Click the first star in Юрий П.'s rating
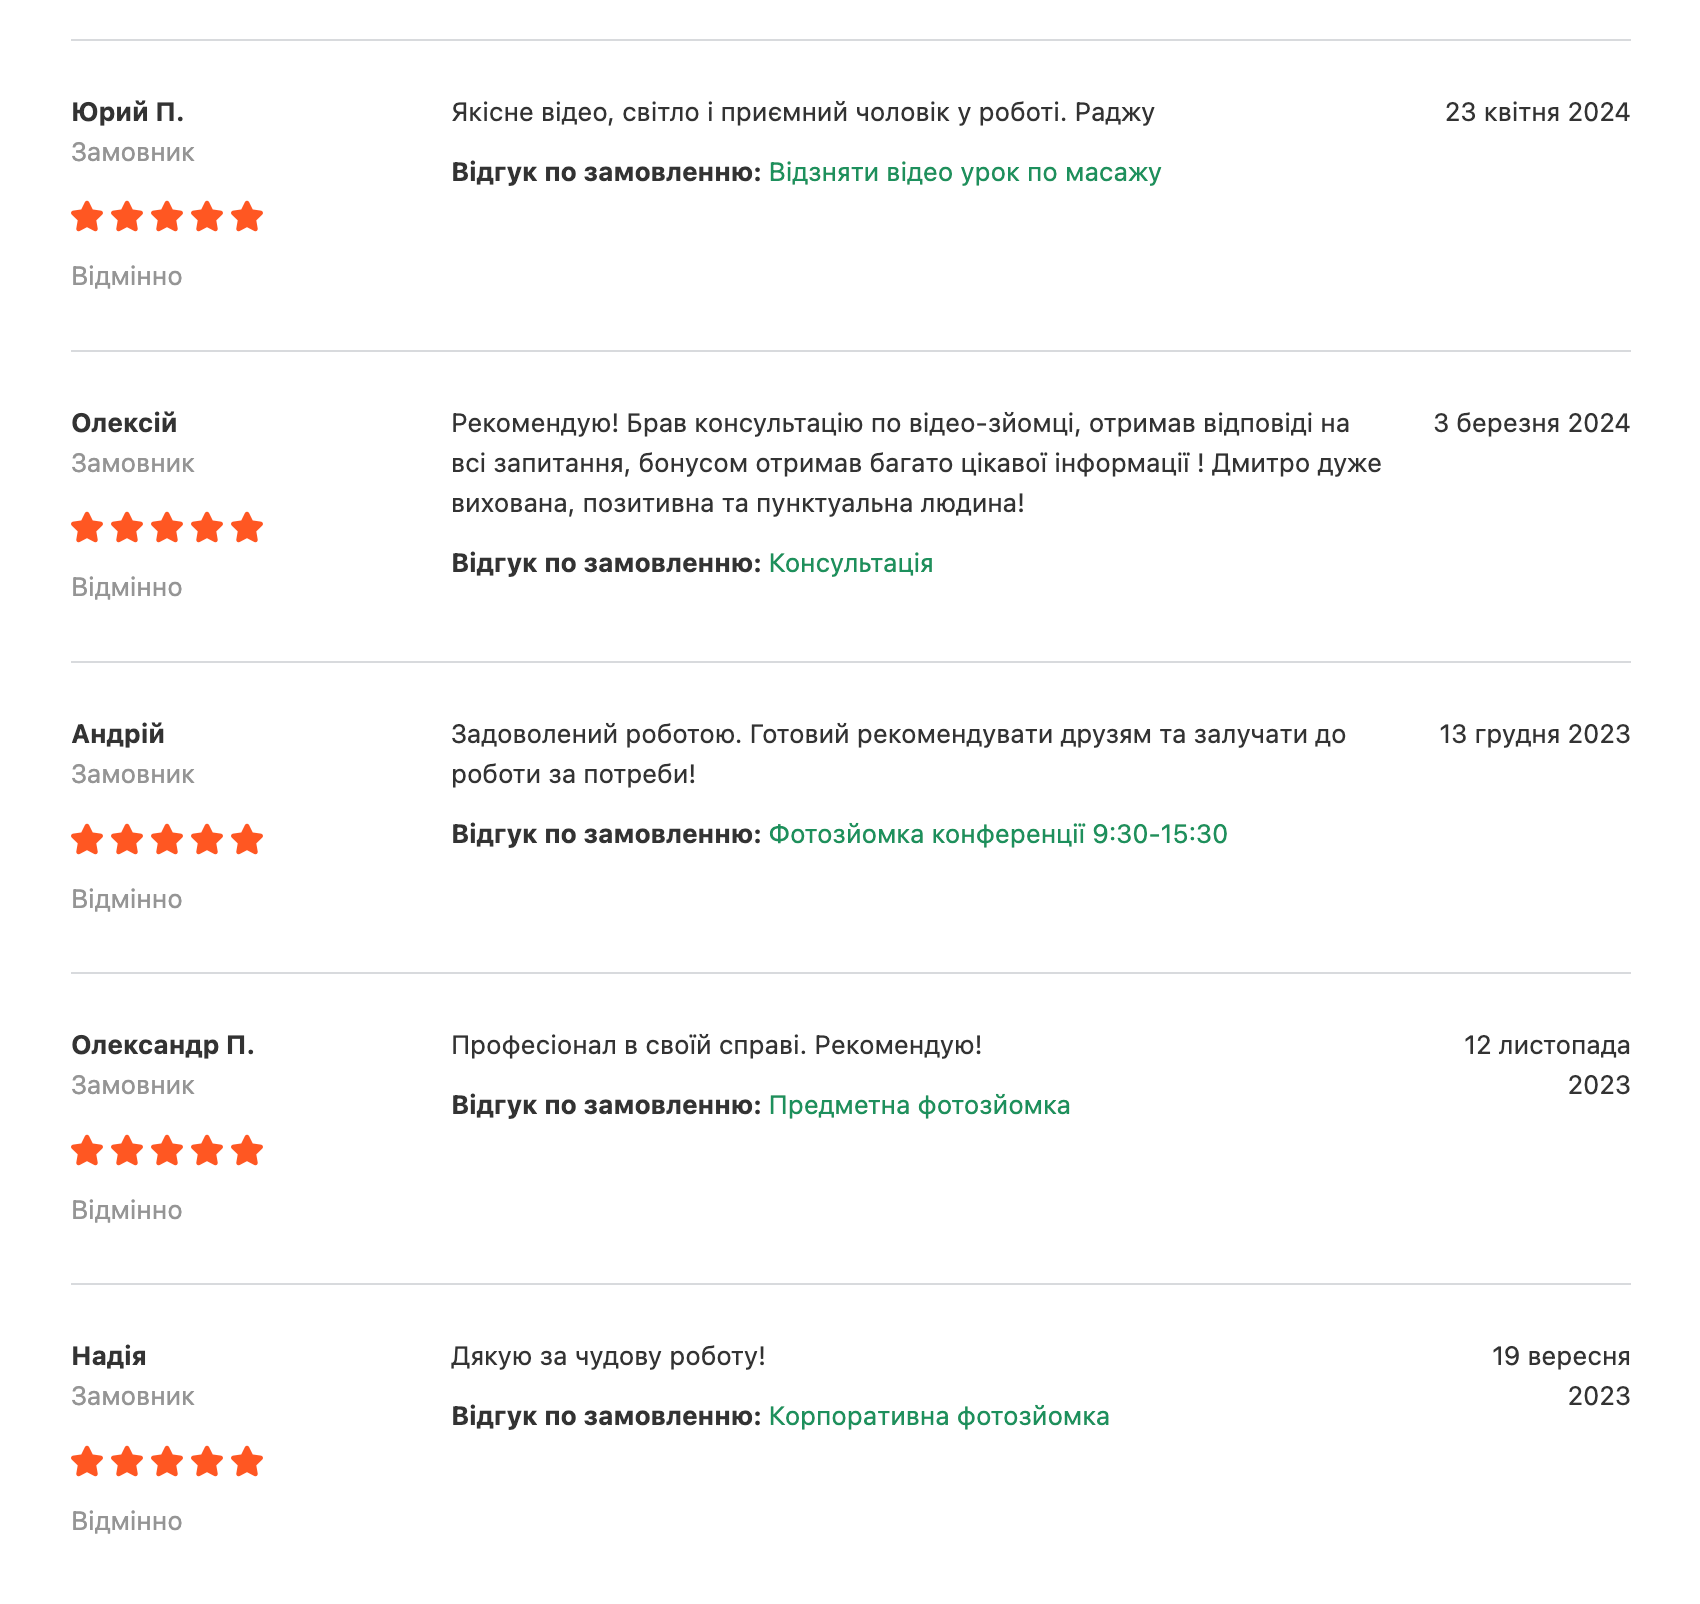1700x1604 pixels. pos(88,216)
